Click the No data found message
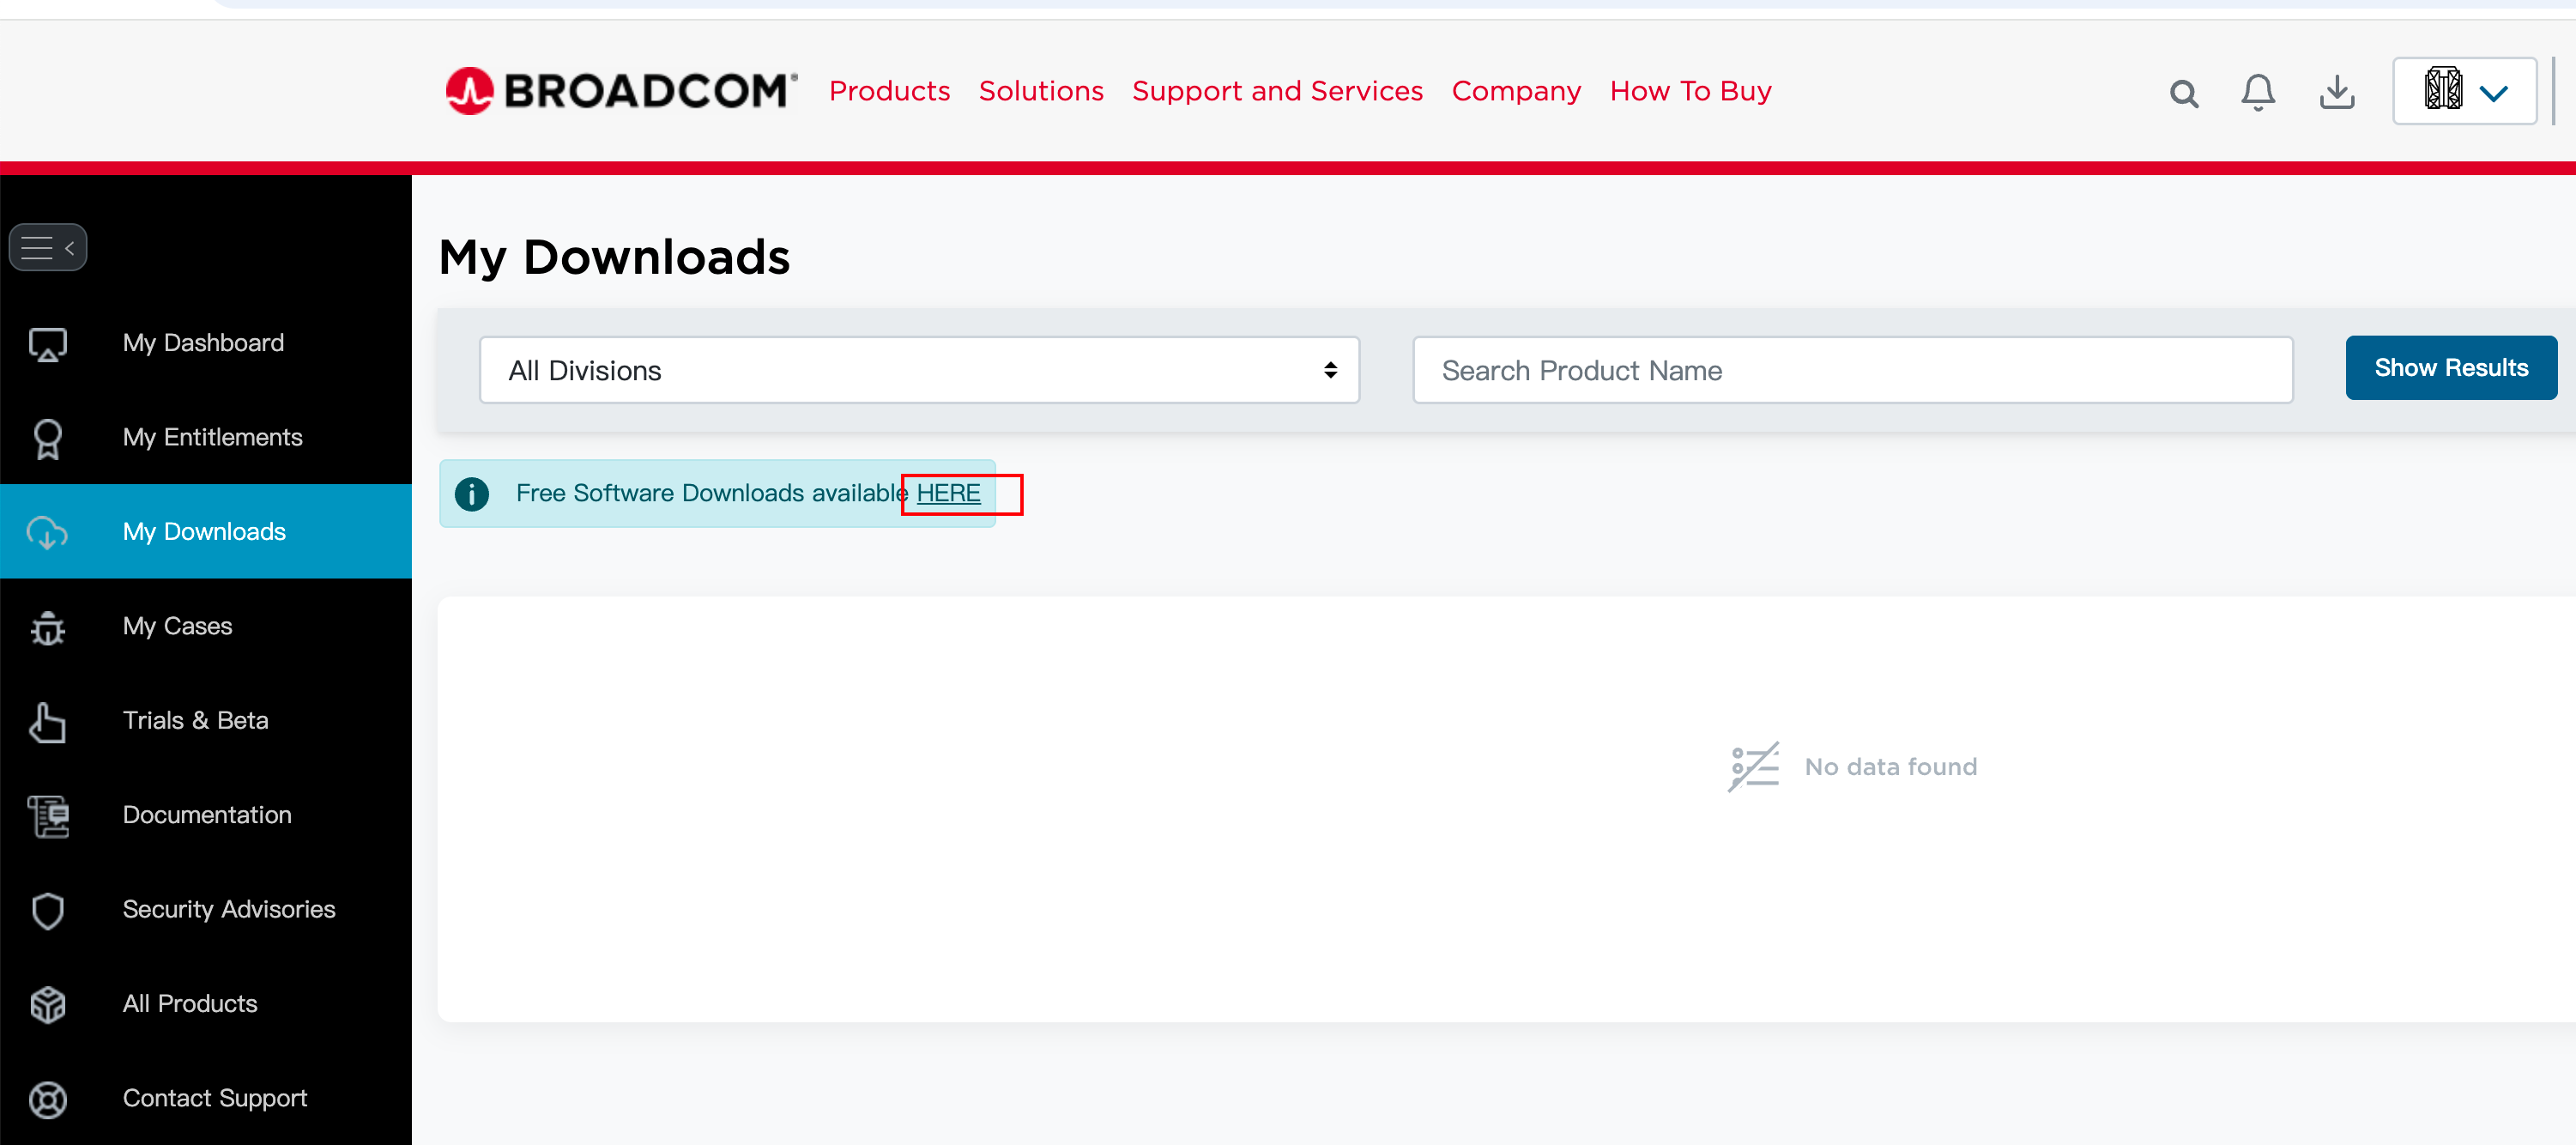2576x1145 pixels. click(1890, 767)
